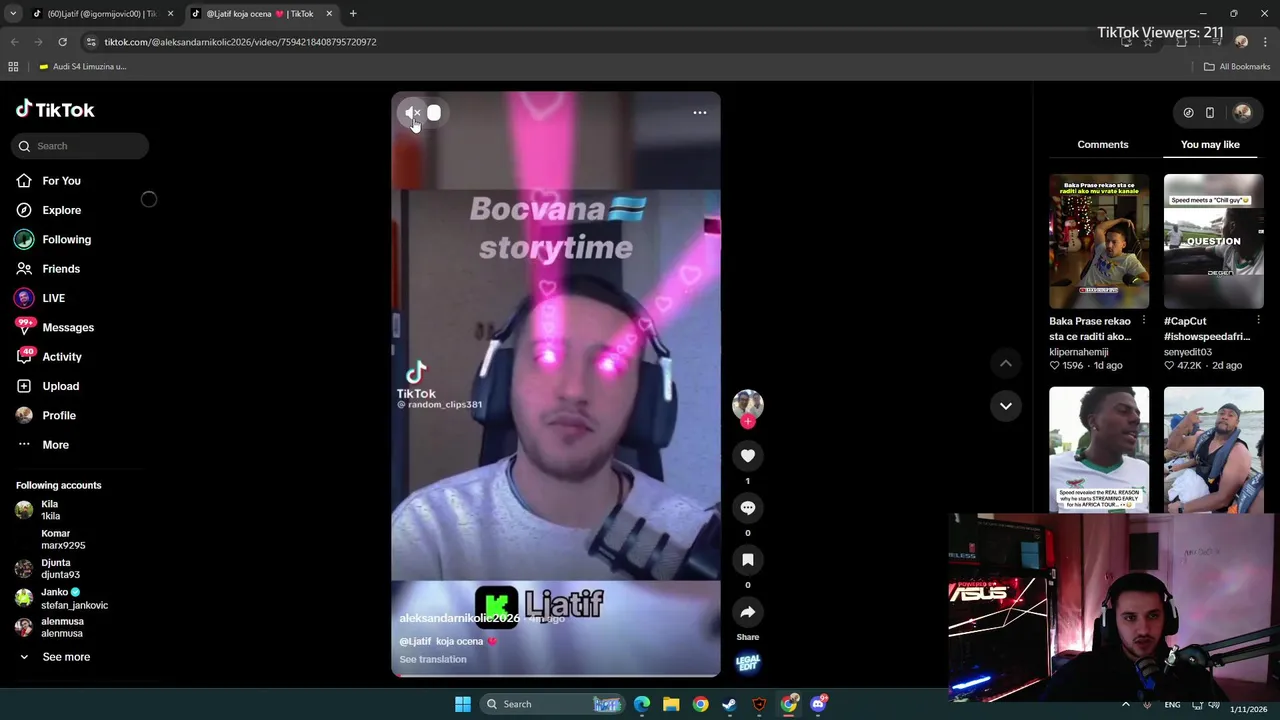1280x720 pixels.
Task: Go to the next video with down chevron
Action: coord(1006,406)
